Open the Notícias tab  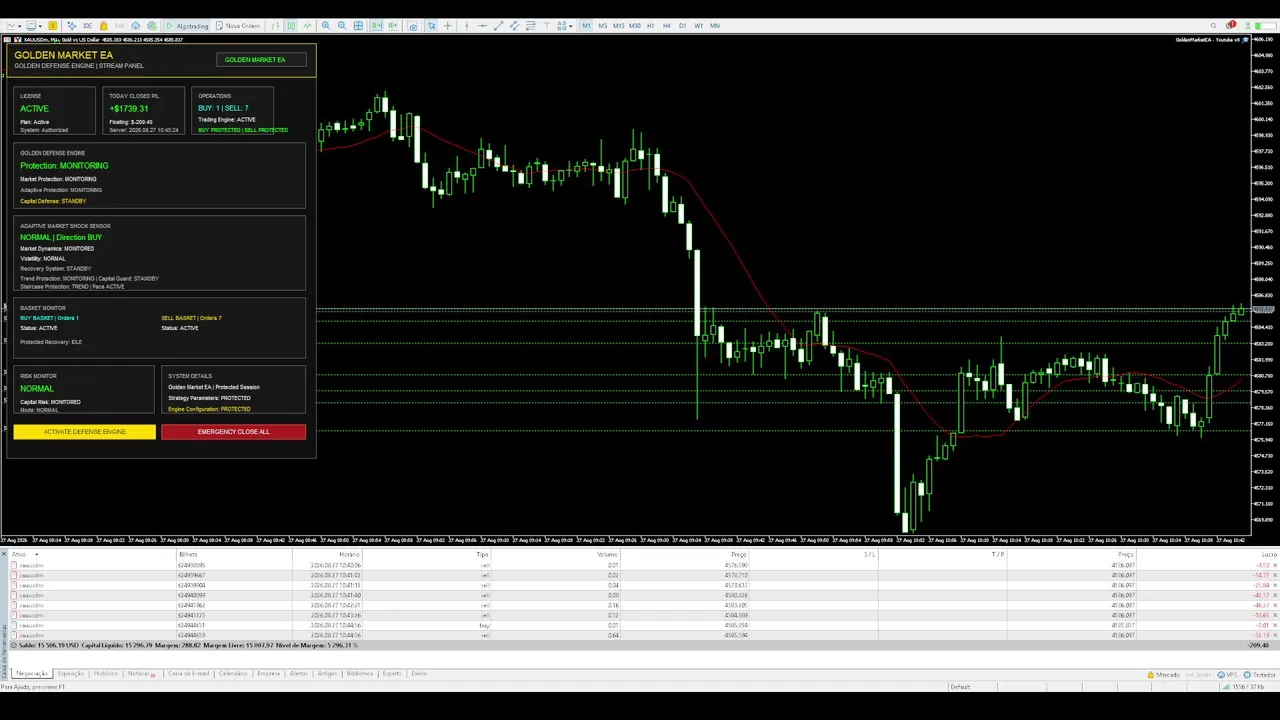139,673
